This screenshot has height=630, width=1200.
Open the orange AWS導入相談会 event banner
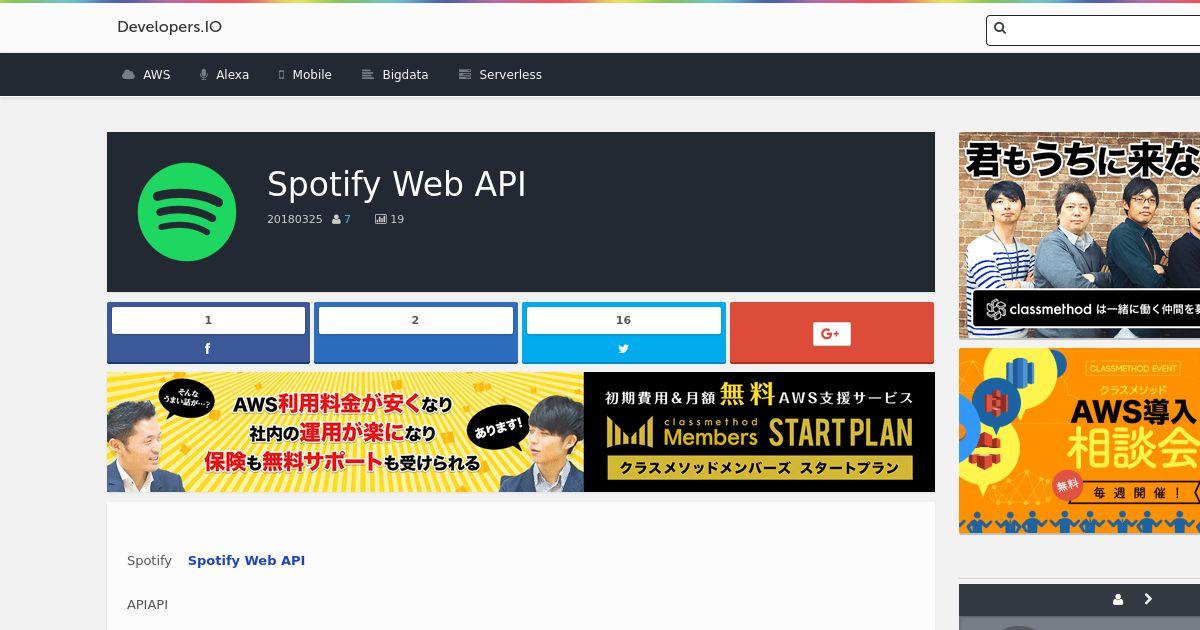point(1079,441)
